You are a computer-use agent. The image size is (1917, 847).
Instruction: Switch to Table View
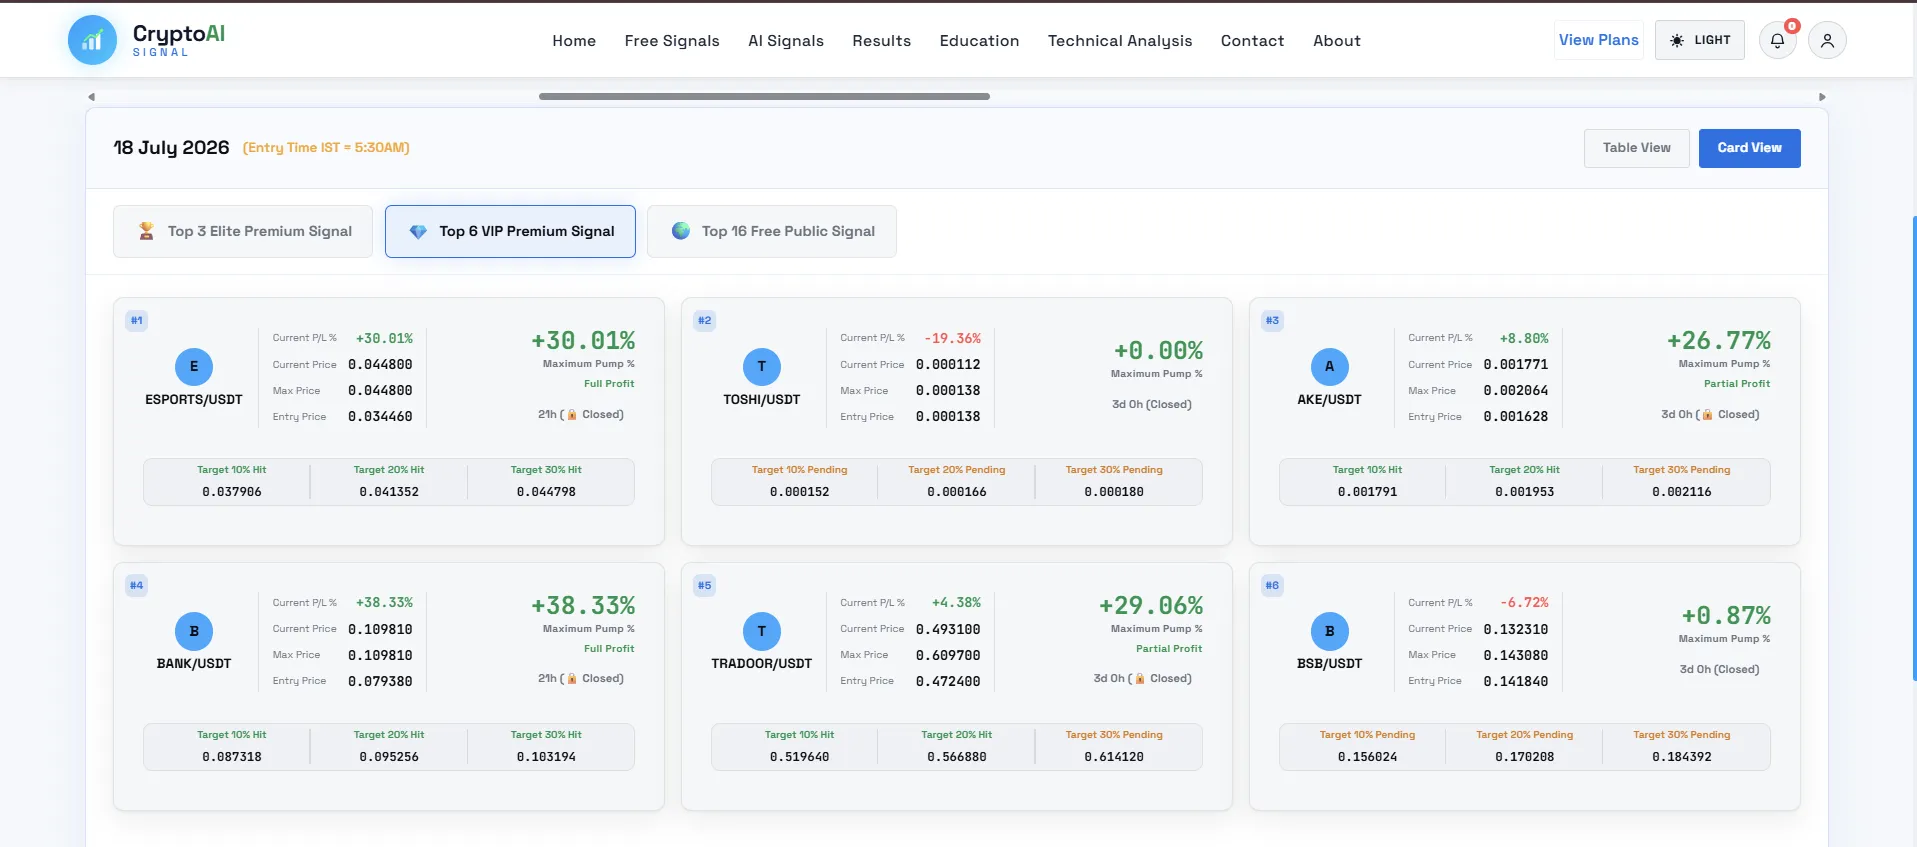tap(1636, 148)
